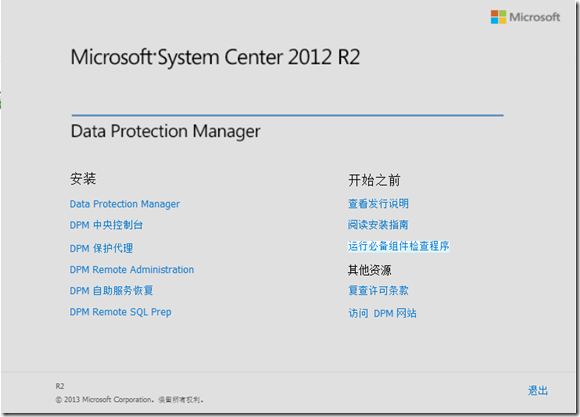Visit the 访问 DPM 网站 link
The width and height of the screenshot is (580, 417).
click(382, 313)
